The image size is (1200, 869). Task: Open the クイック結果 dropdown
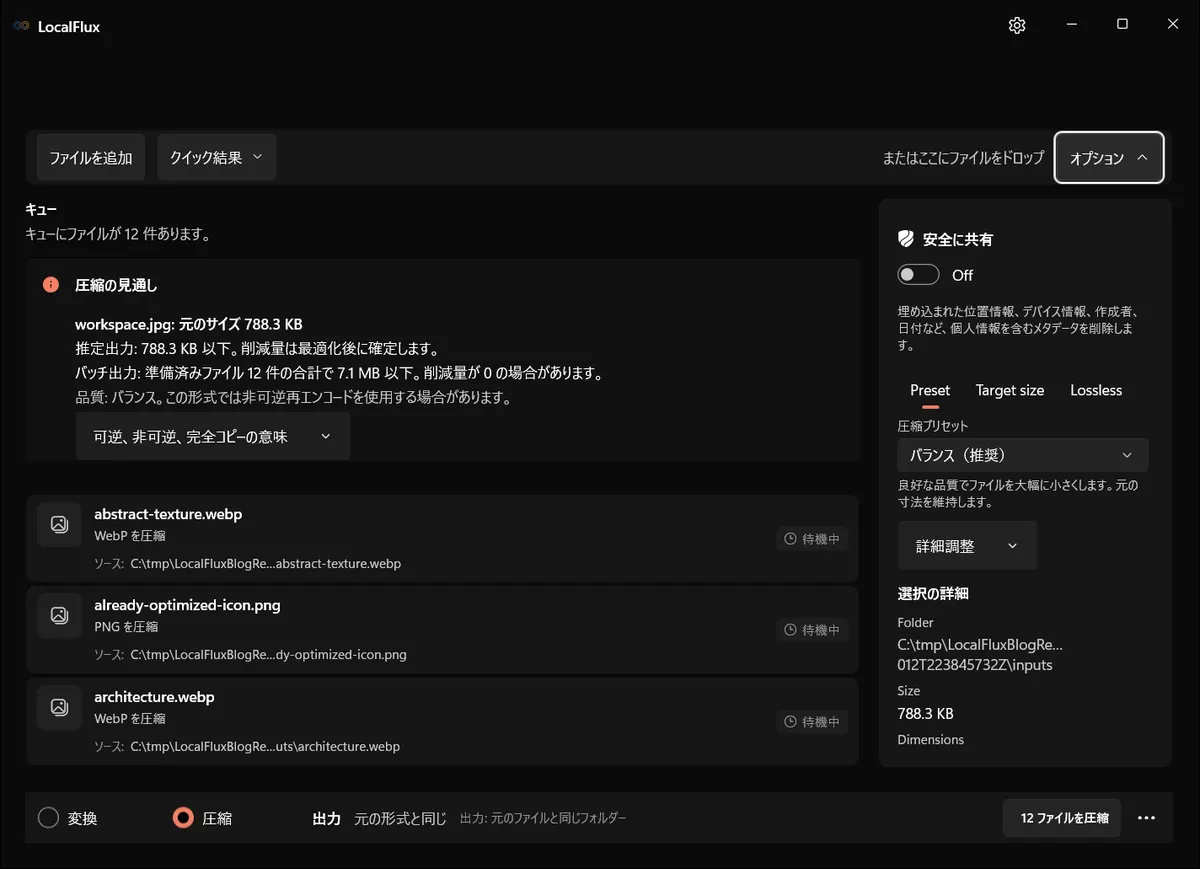(216, 158)
